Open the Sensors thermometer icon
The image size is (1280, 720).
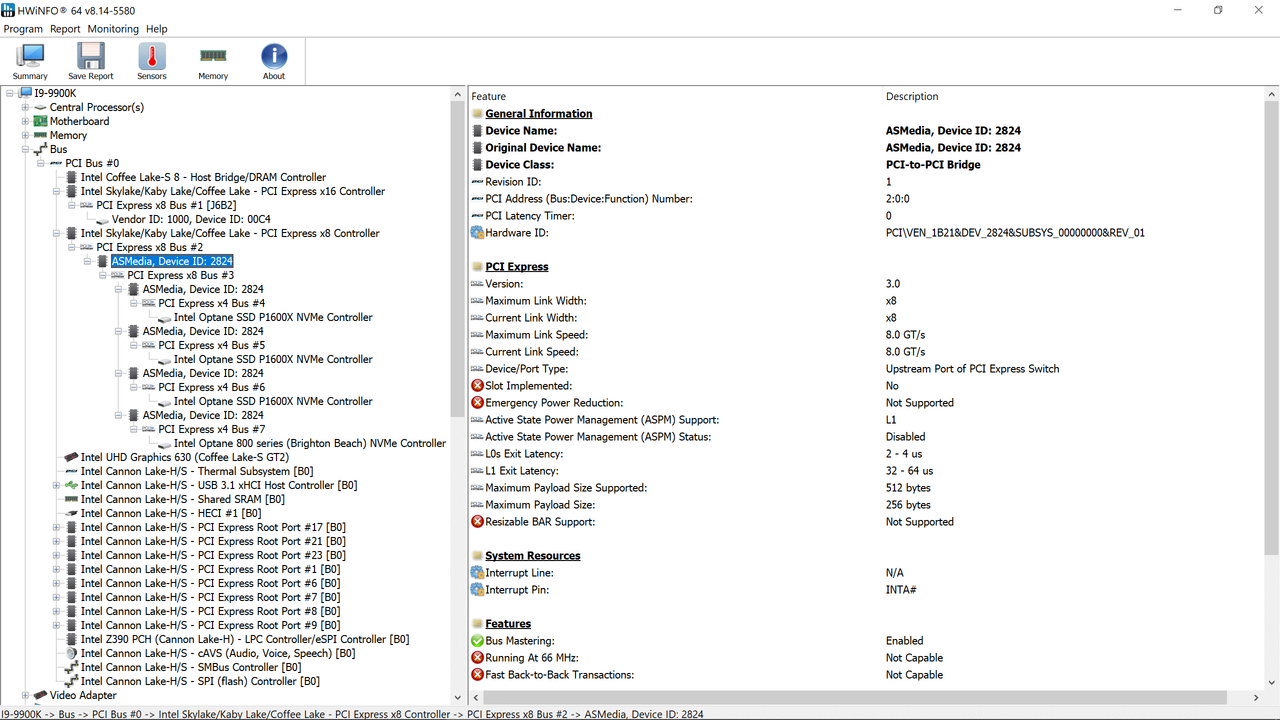(x=152, y=62)
